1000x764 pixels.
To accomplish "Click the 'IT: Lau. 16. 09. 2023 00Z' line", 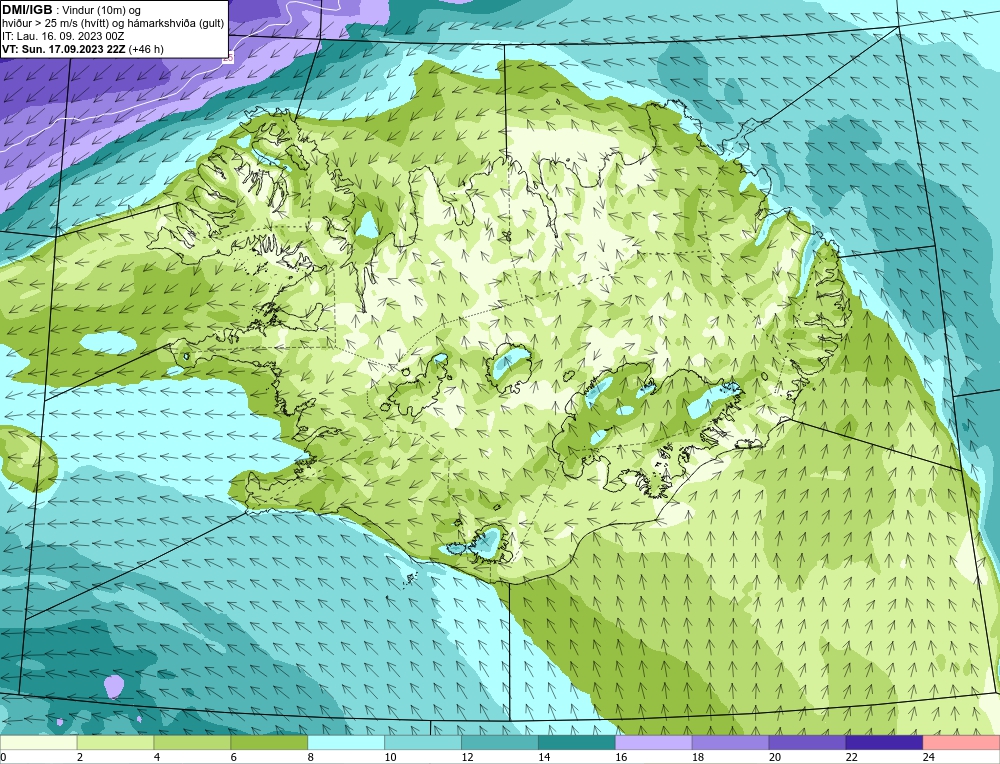I will point(63,36).
